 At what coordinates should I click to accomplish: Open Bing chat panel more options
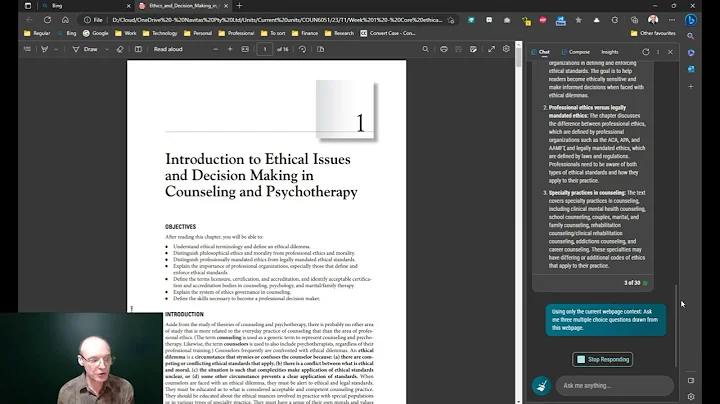(658, 52)
